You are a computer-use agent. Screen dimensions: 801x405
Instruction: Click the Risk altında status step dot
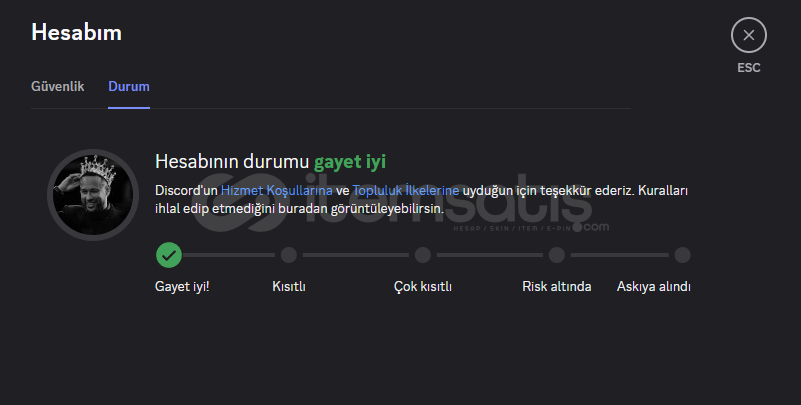(557, 255)
